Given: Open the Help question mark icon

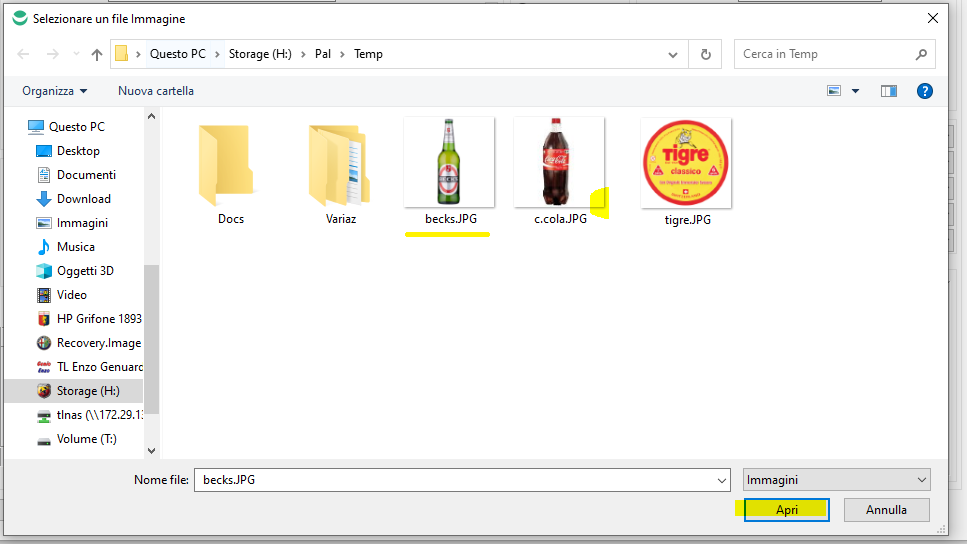Looking at the screenshot, I should (x=925, y=91).
